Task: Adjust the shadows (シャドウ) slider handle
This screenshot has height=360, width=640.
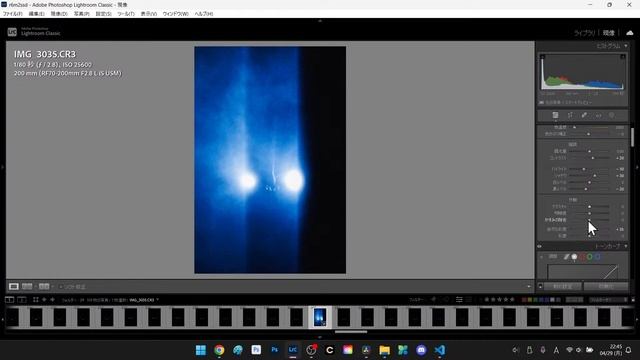Action: [595, 176]
